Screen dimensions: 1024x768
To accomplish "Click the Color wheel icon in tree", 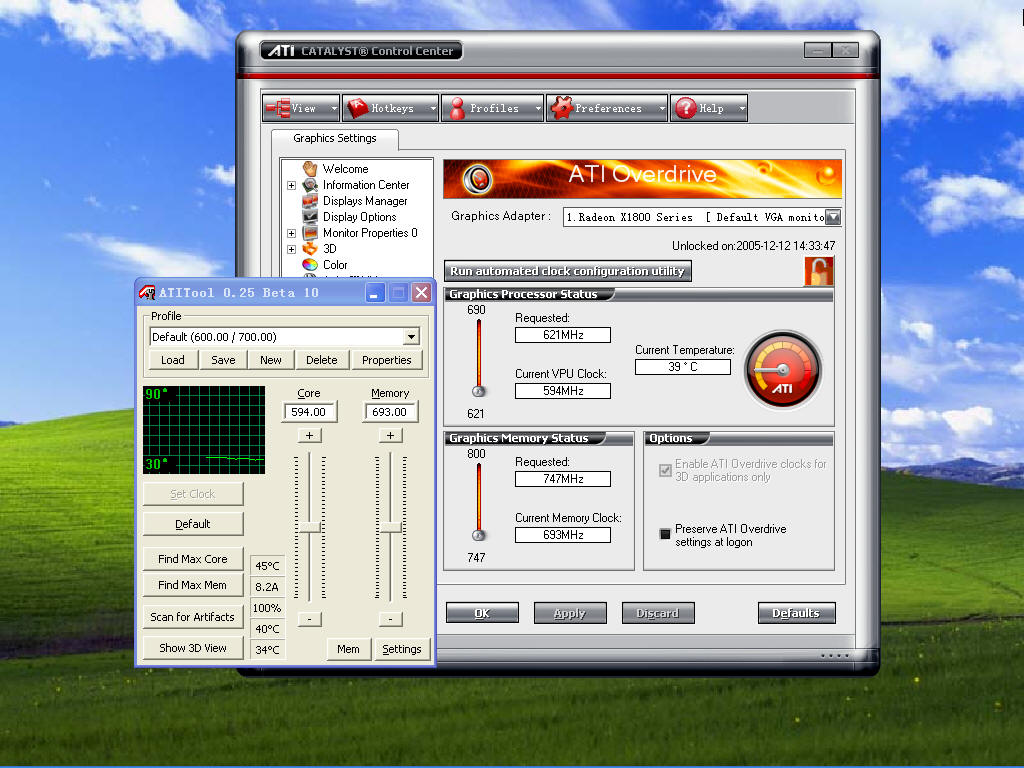I will (310, 264).
